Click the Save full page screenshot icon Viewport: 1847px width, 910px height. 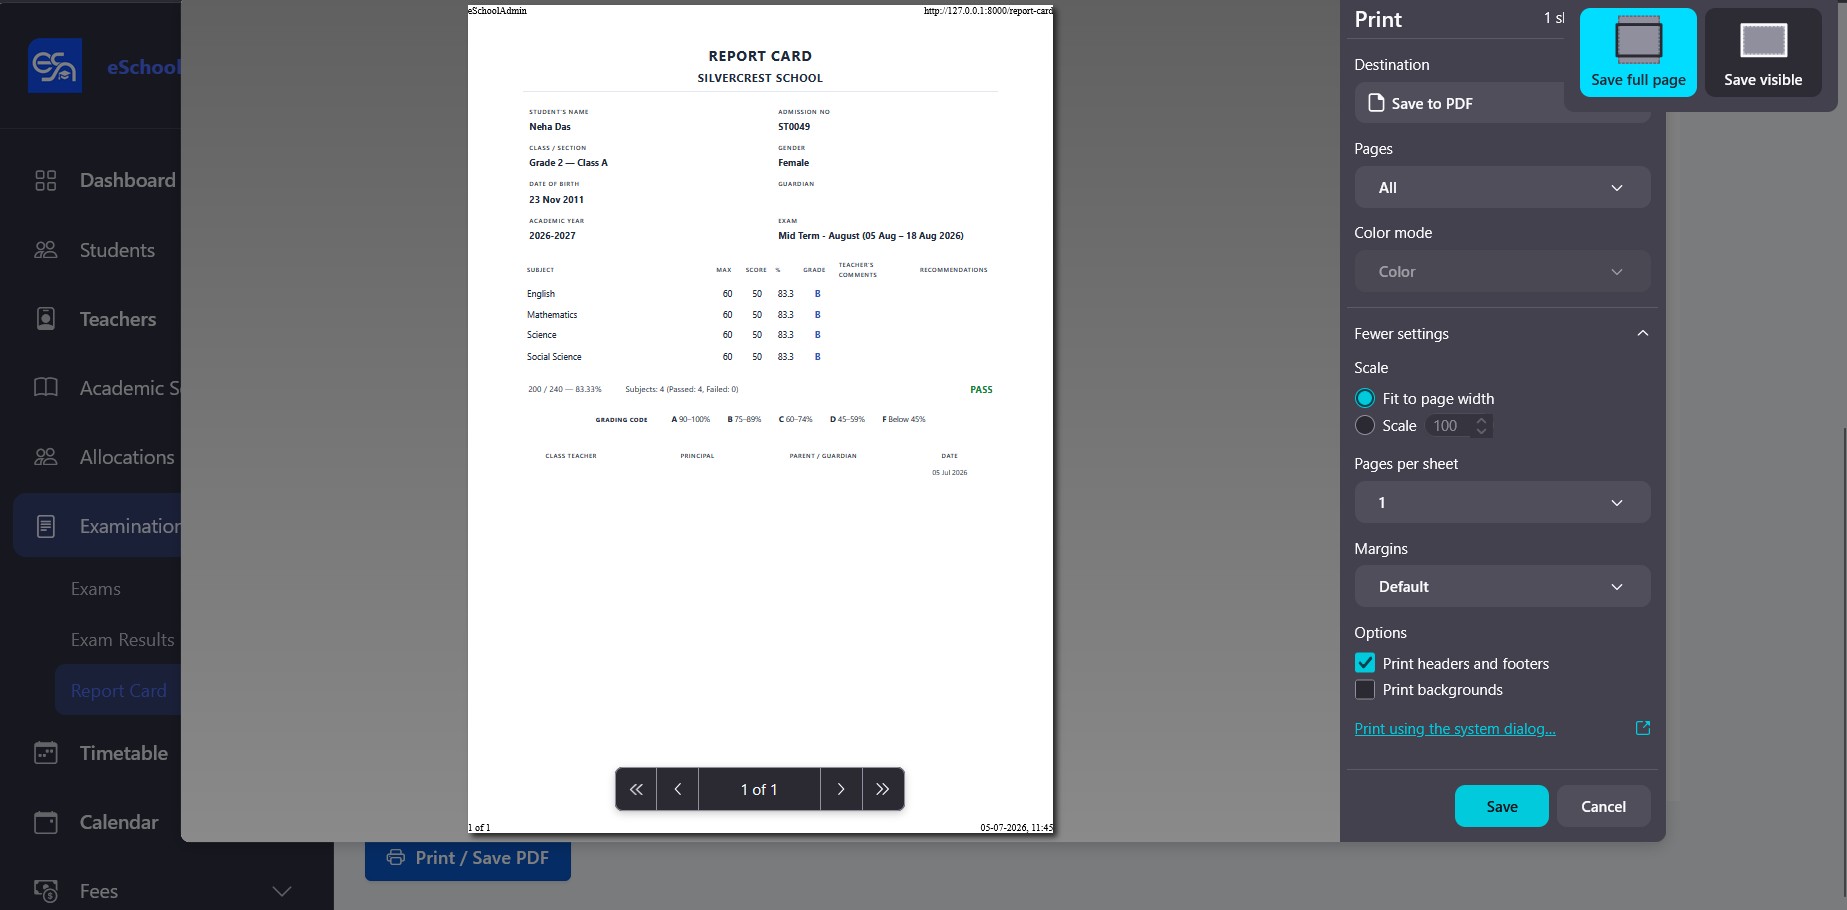(1638, 41)
